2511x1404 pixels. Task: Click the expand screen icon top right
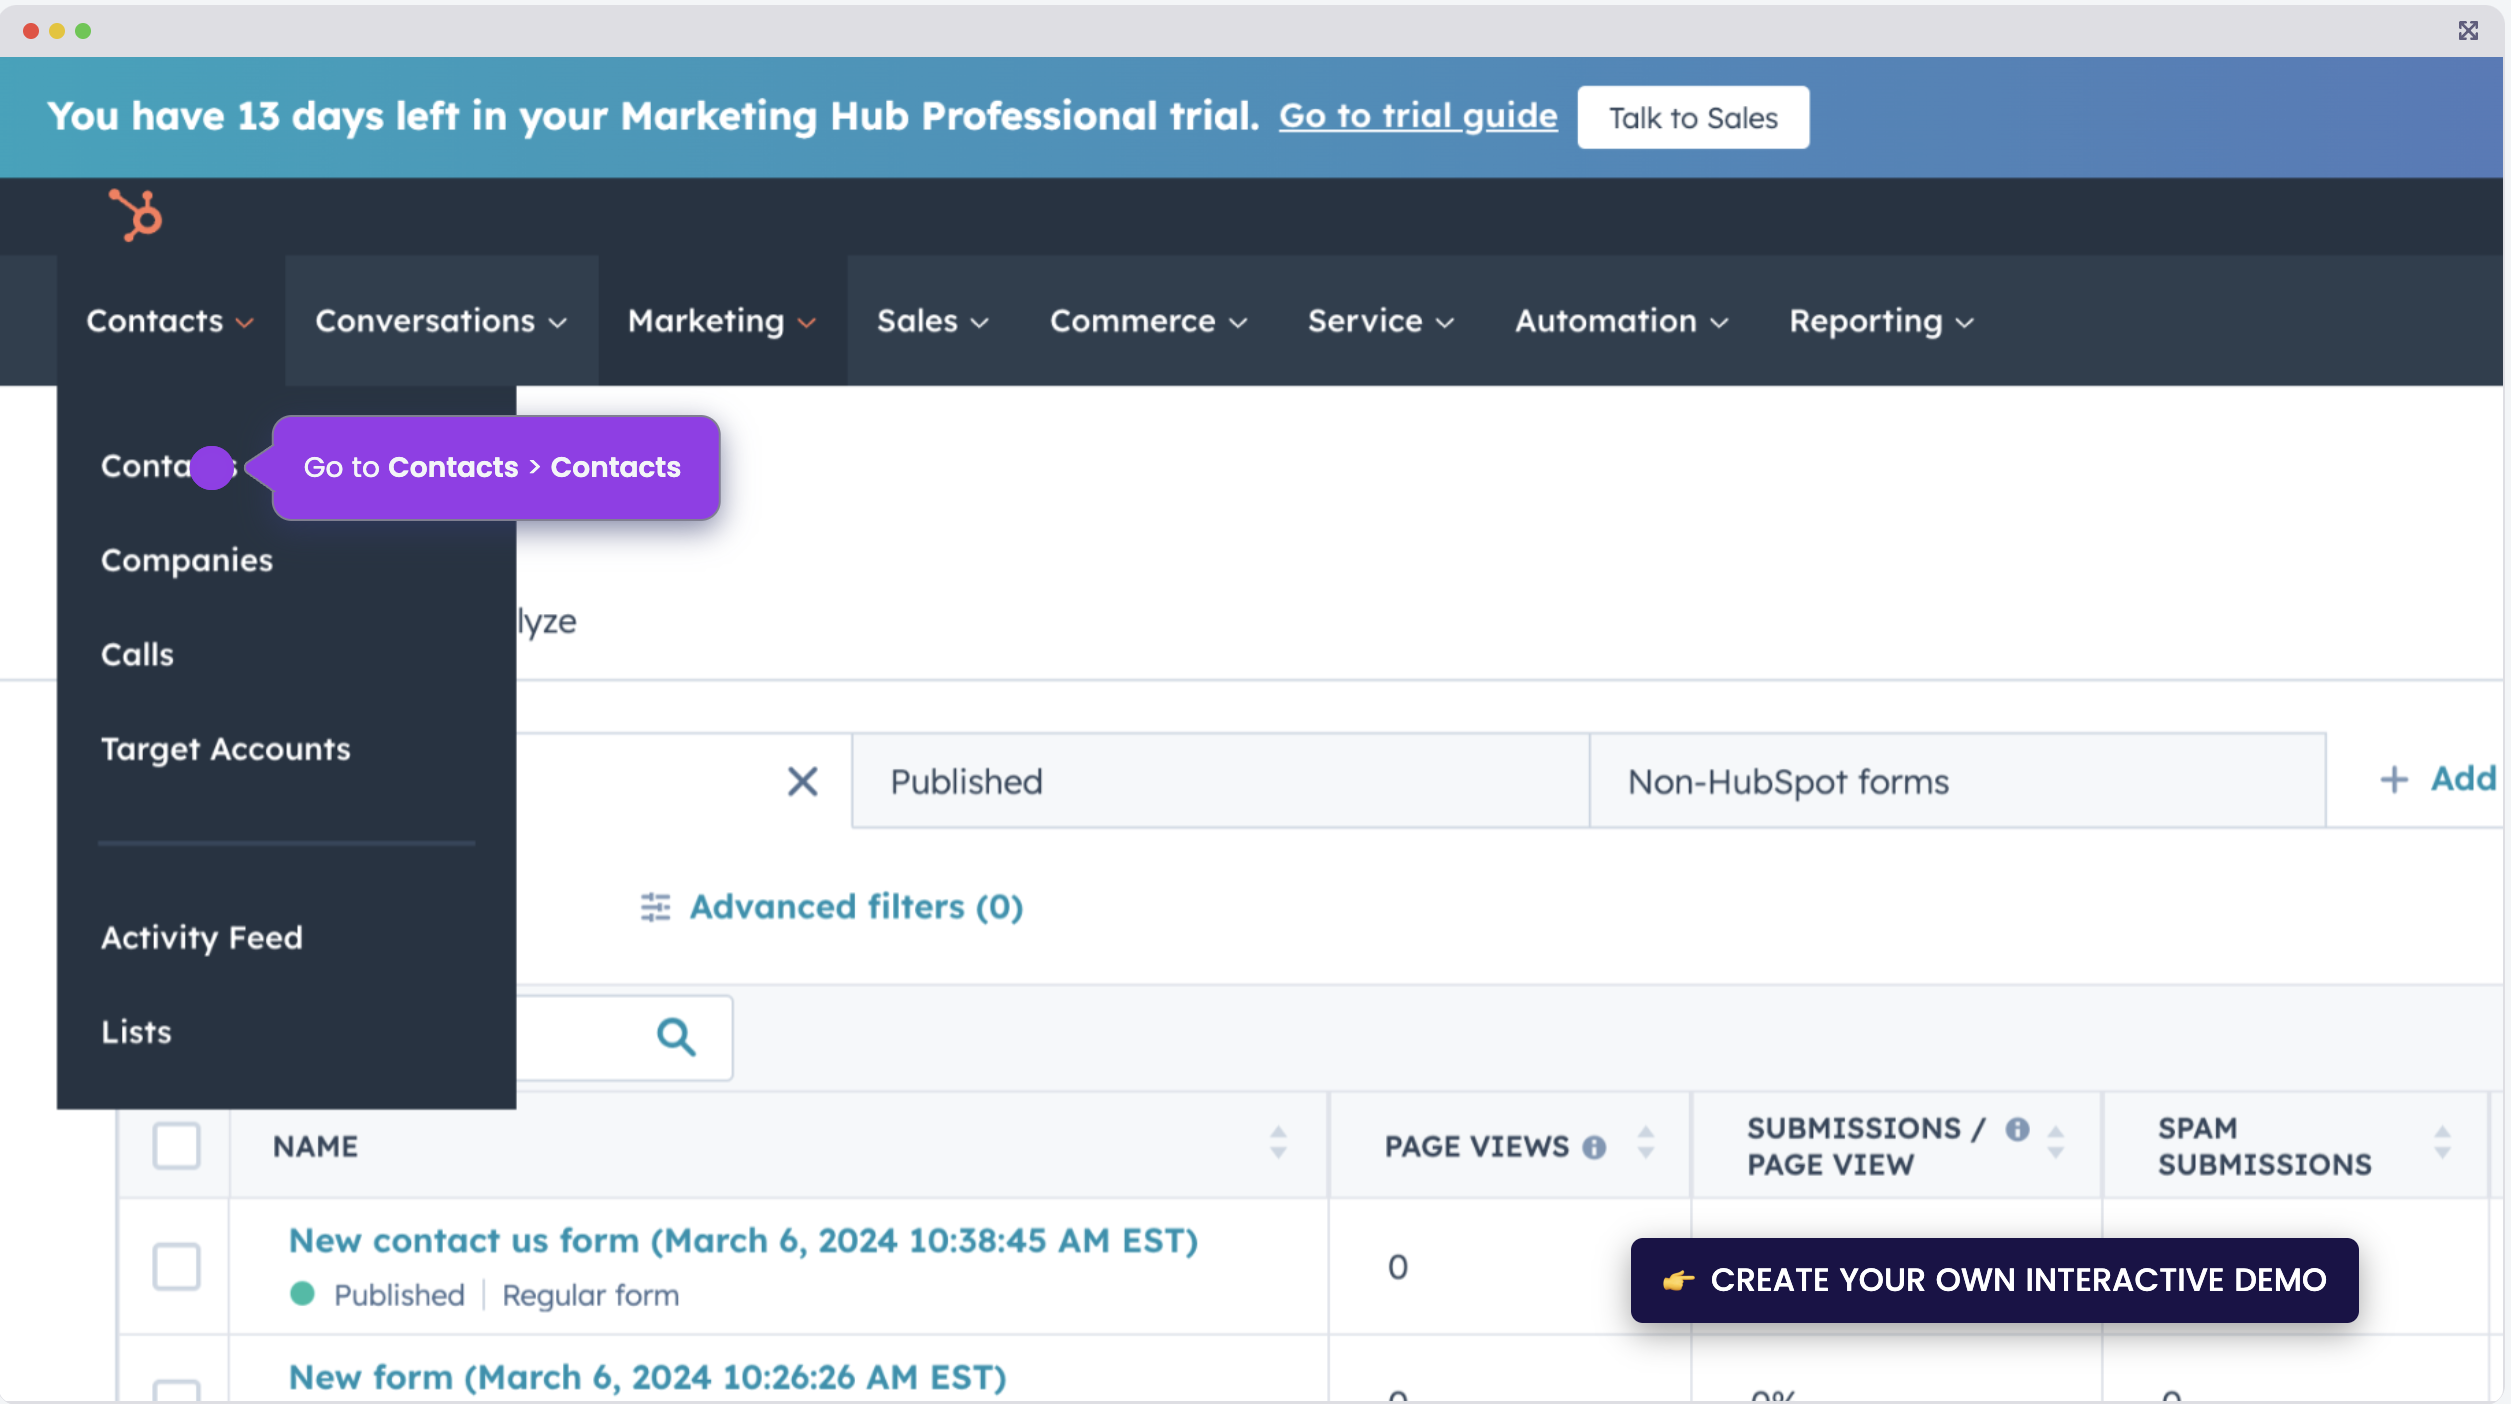[2468, 31]
